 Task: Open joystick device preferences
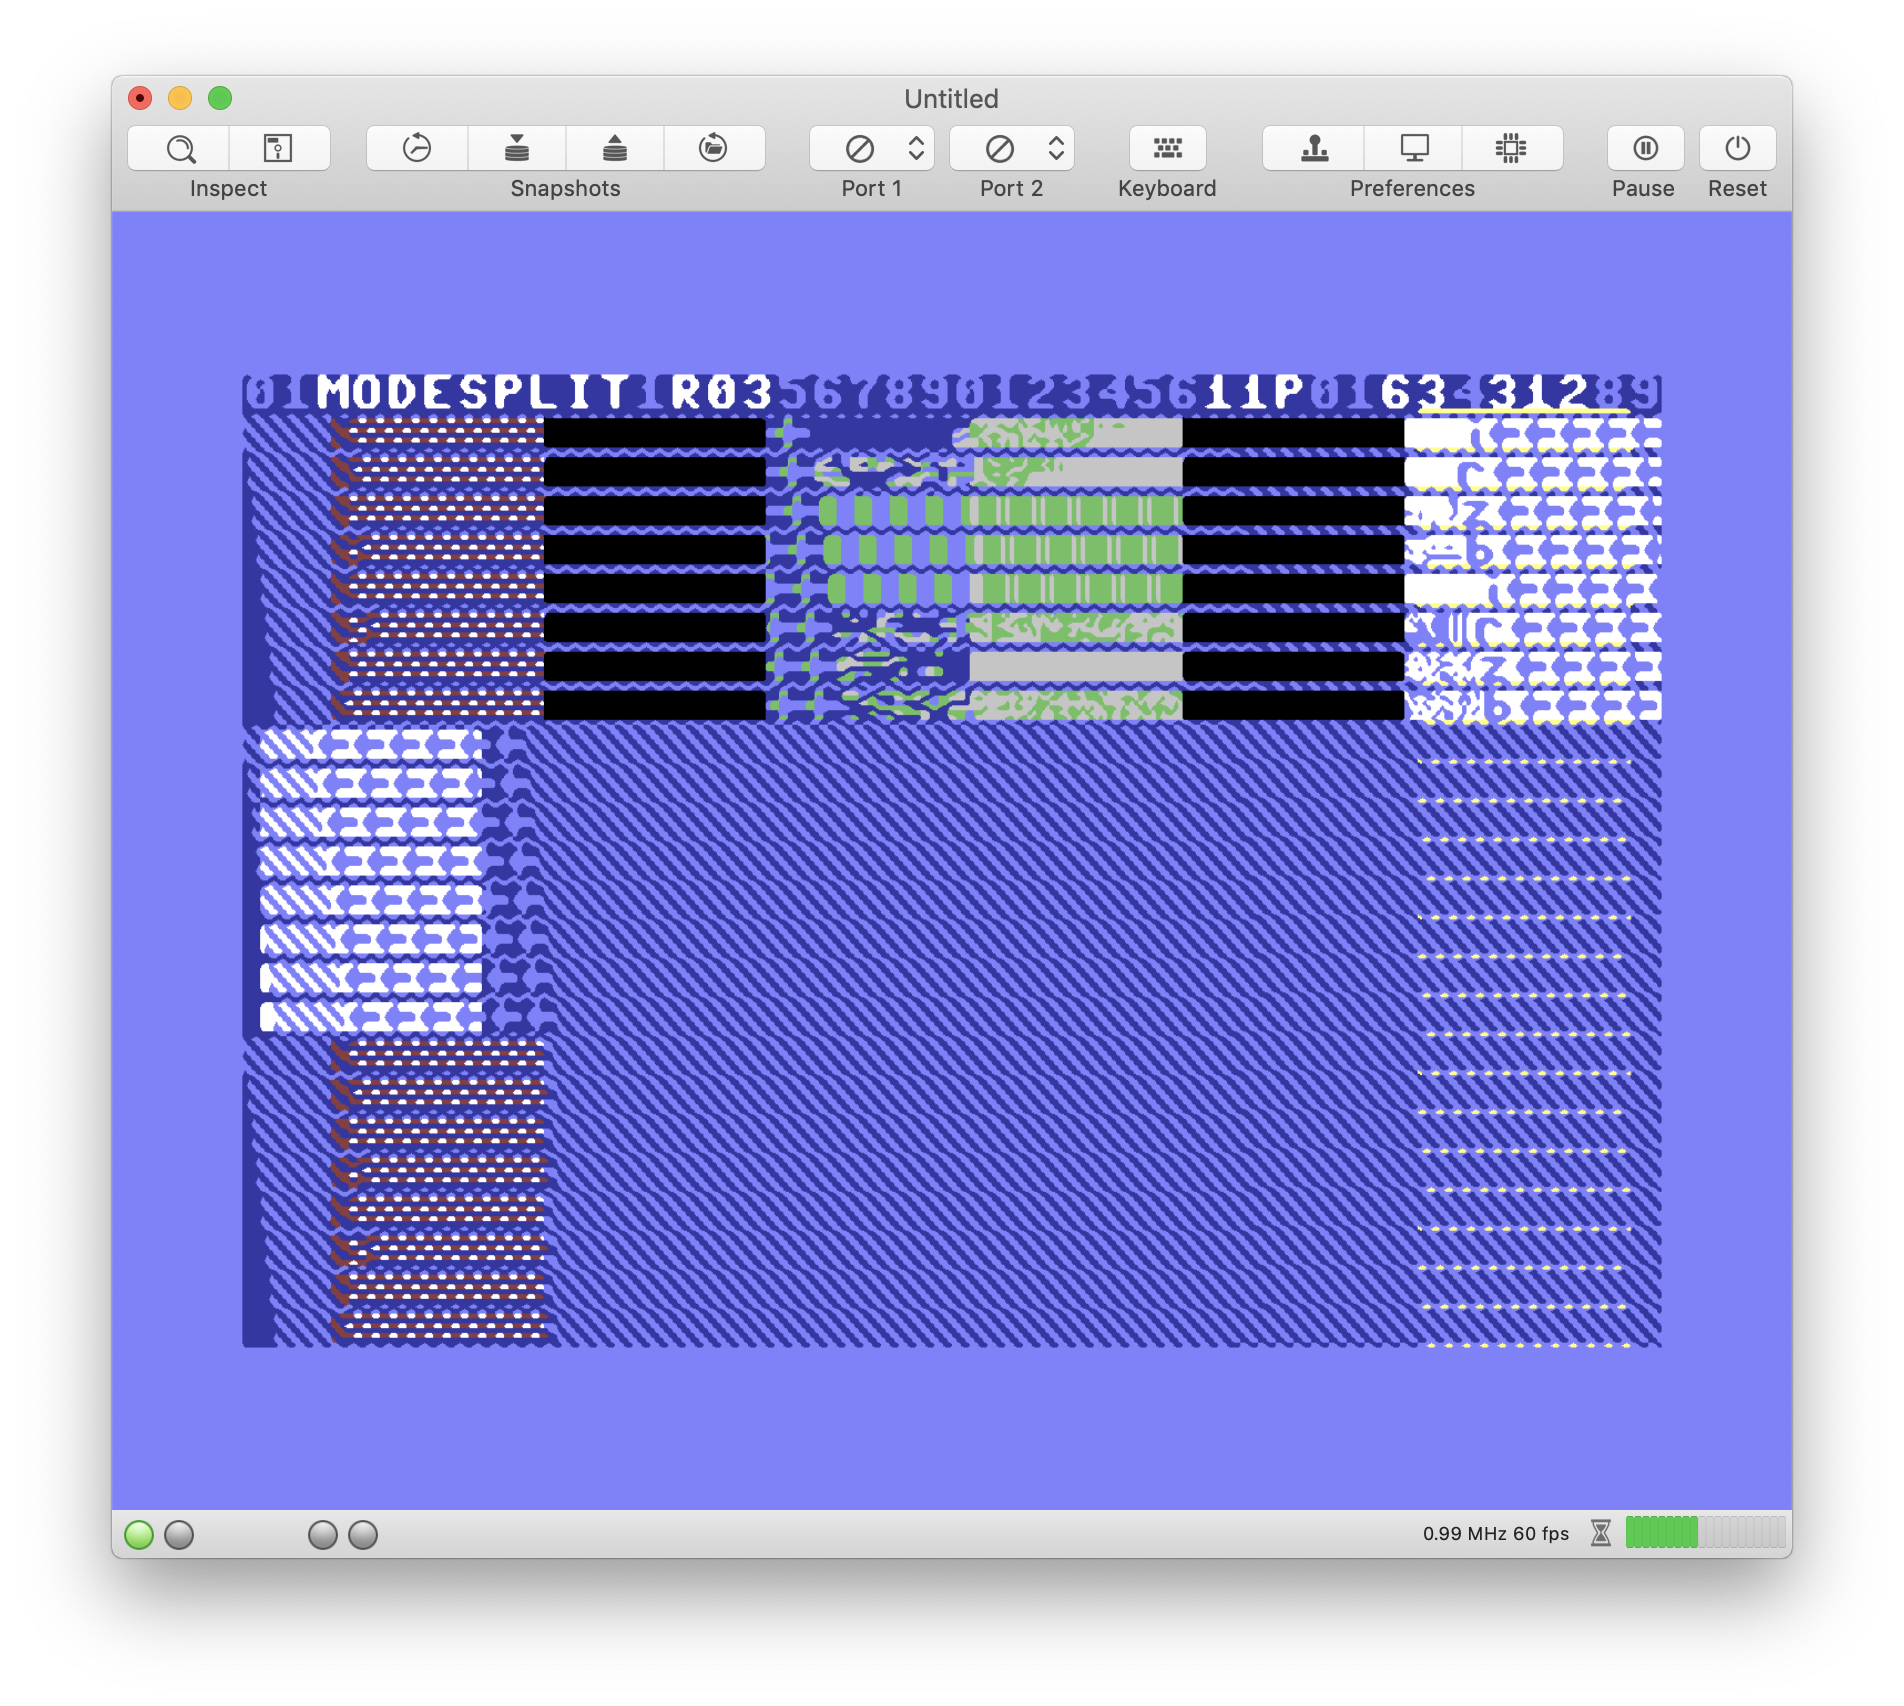(1314, 148)
